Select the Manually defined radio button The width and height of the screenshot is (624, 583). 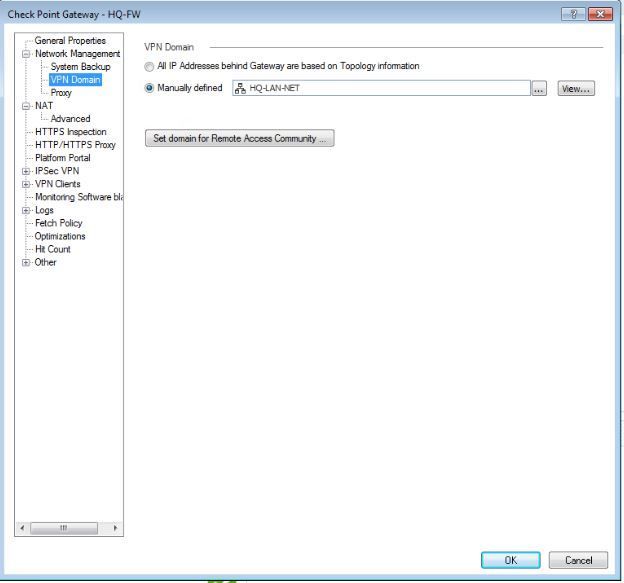[150, 89]
